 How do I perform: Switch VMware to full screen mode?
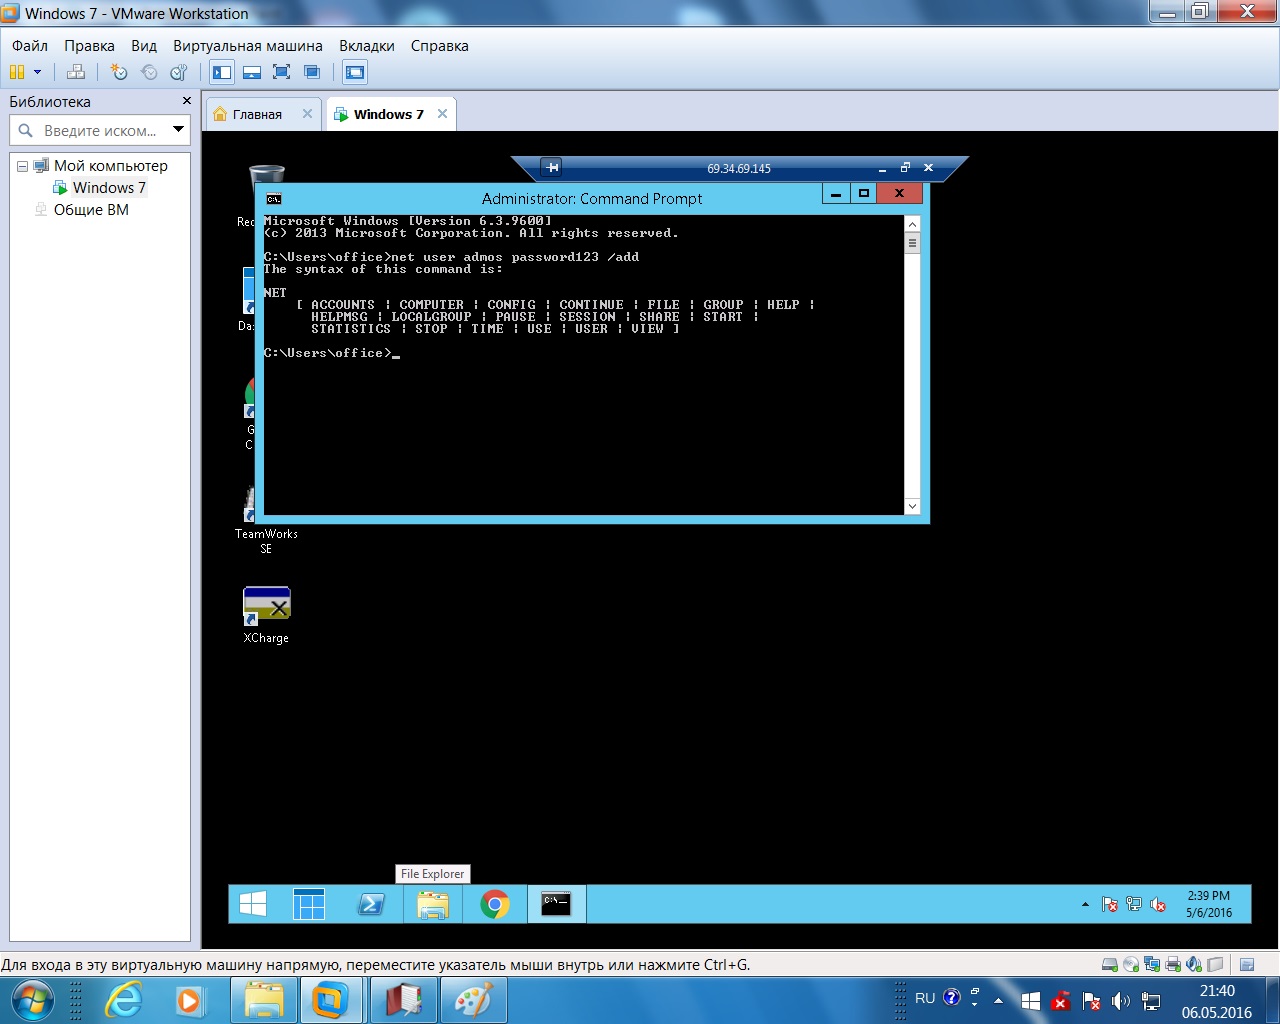pyautogui.click(x=282, y=72)
